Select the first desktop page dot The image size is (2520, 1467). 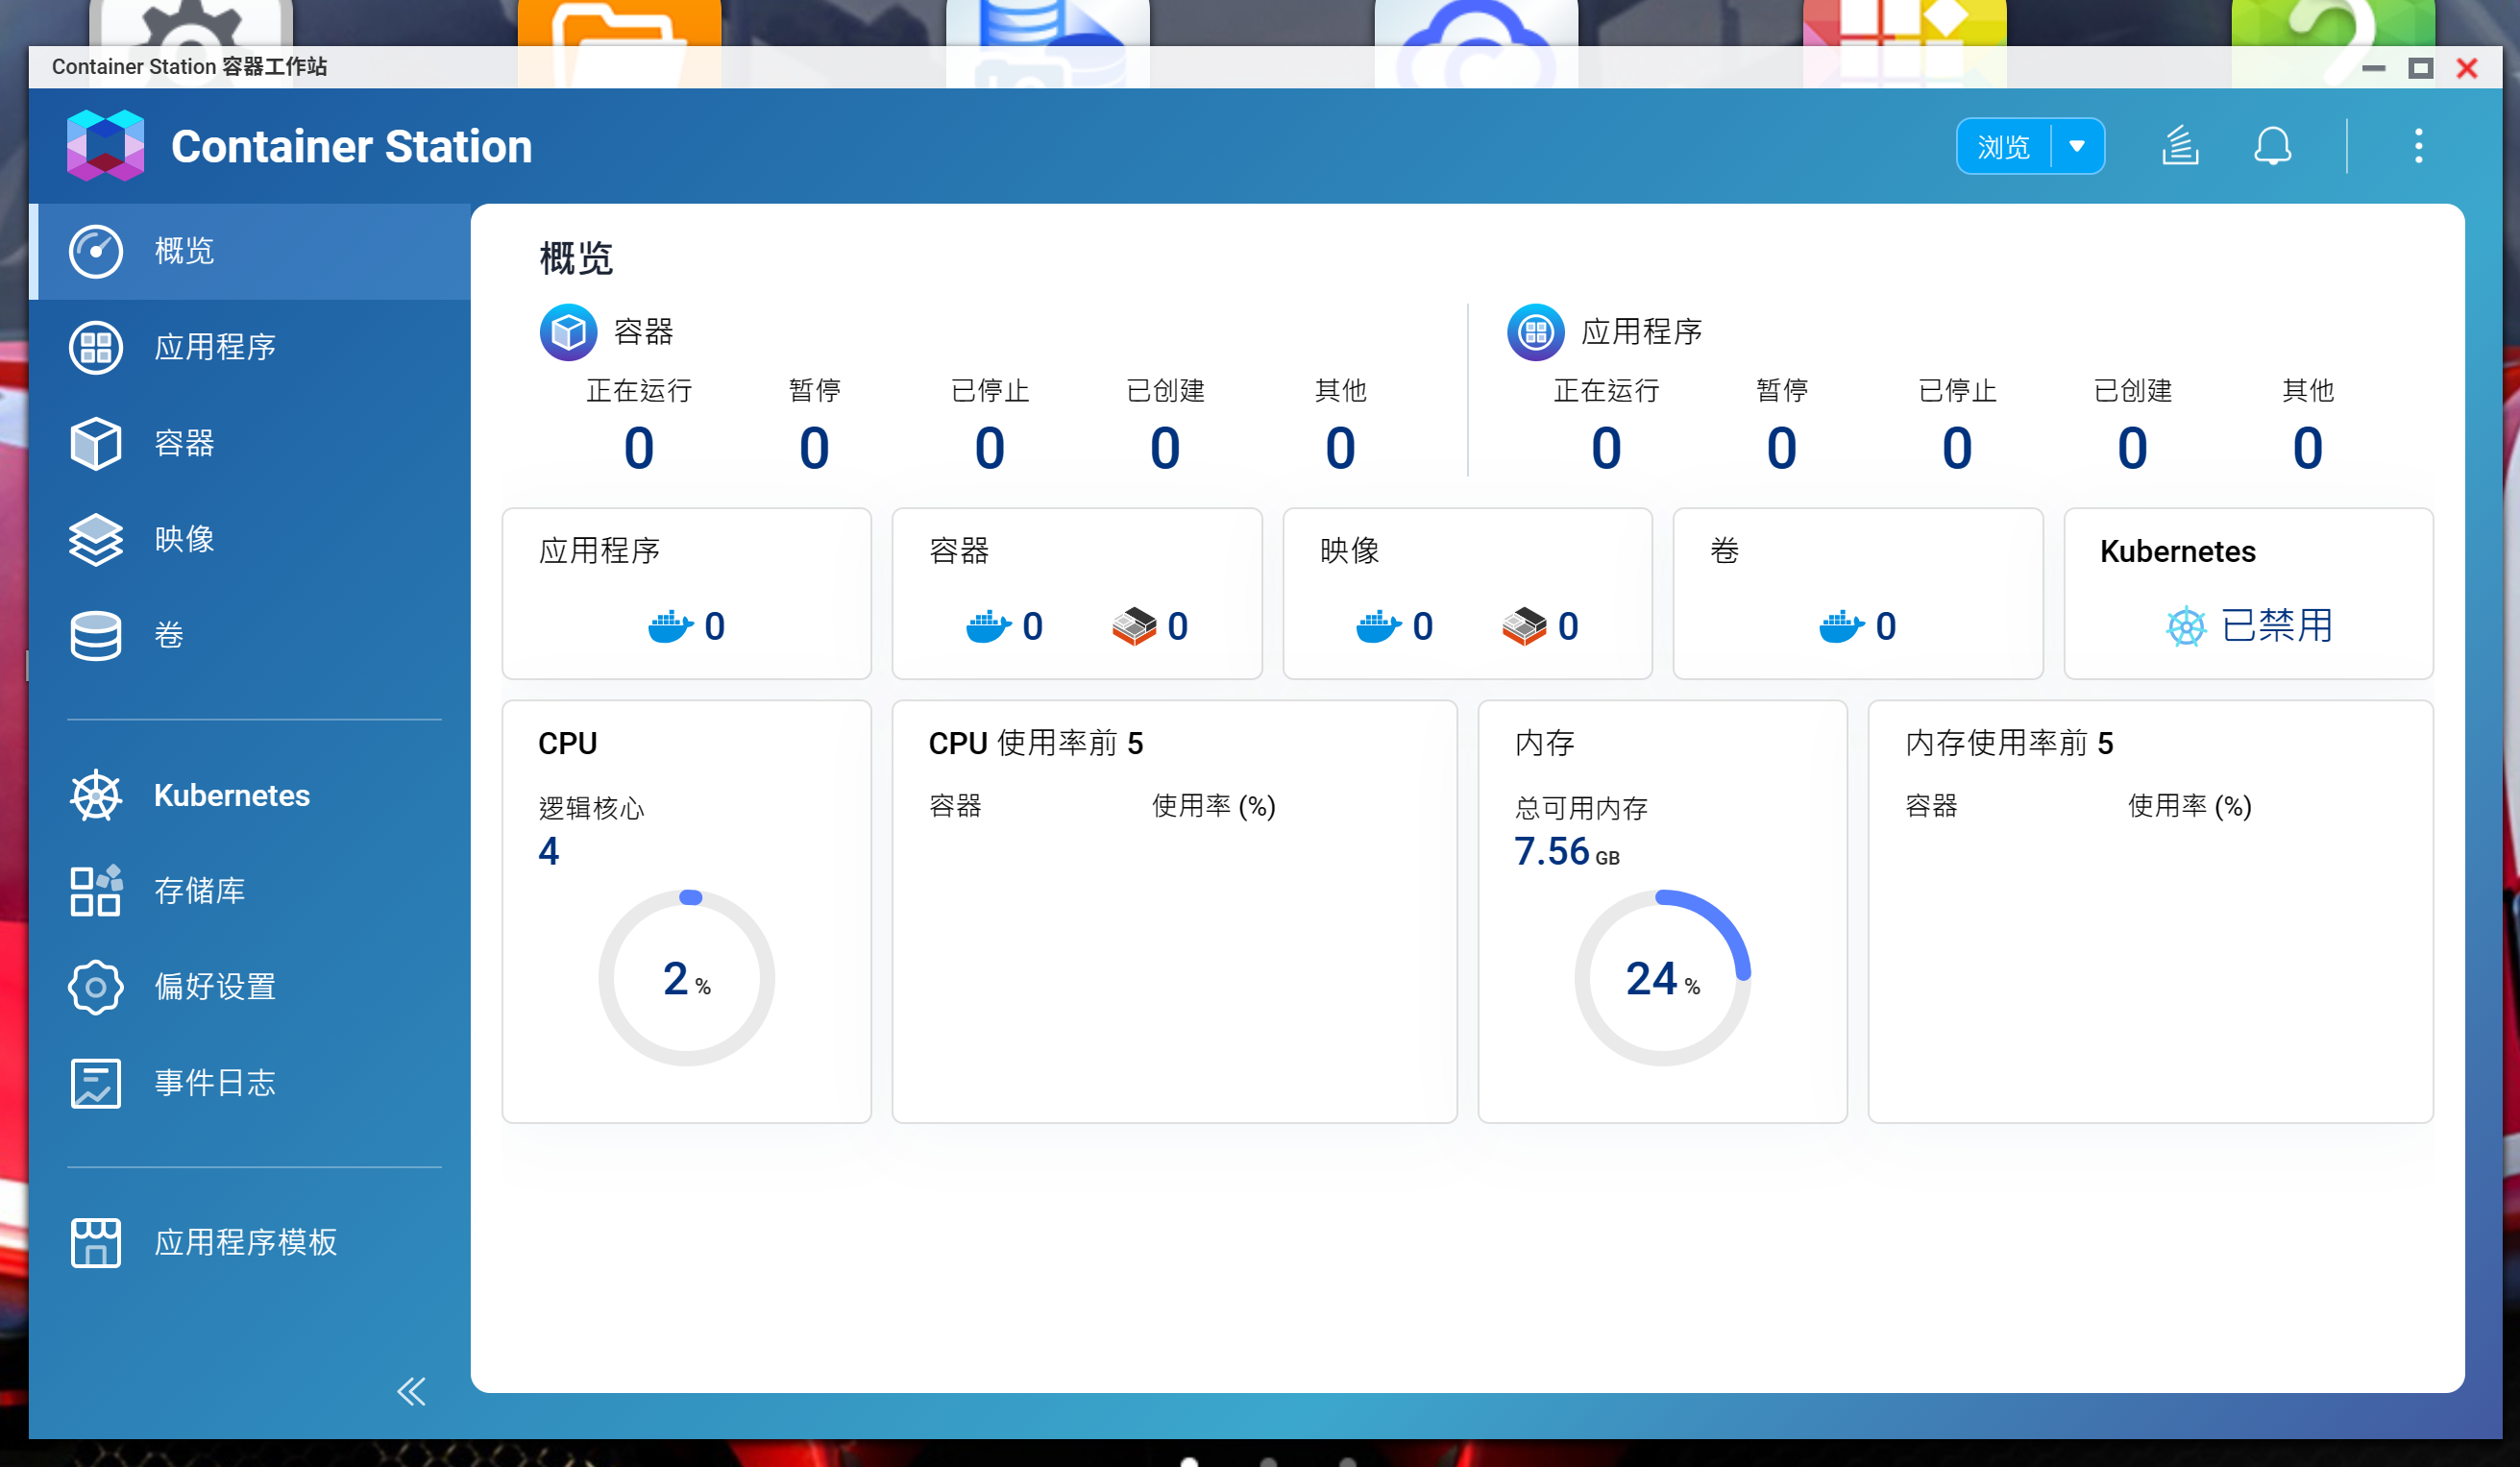tap(1189, 1461)
